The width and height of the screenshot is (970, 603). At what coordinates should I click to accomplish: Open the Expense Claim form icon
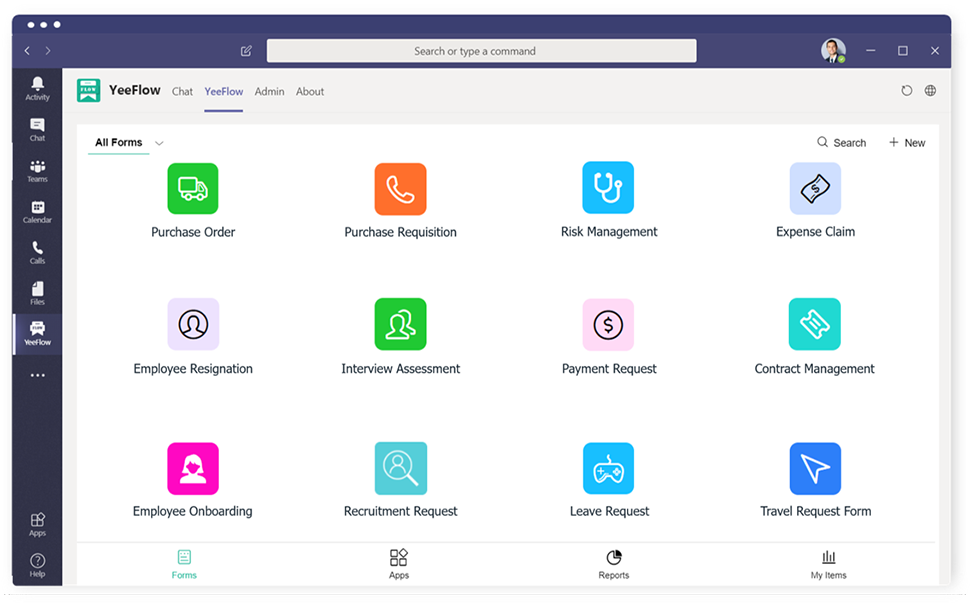pos(815,188)
